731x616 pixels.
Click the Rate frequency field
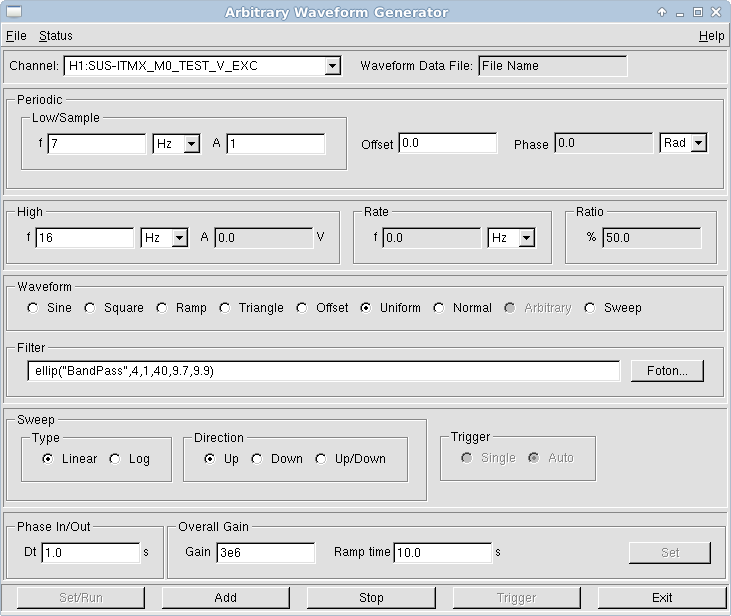432,238
